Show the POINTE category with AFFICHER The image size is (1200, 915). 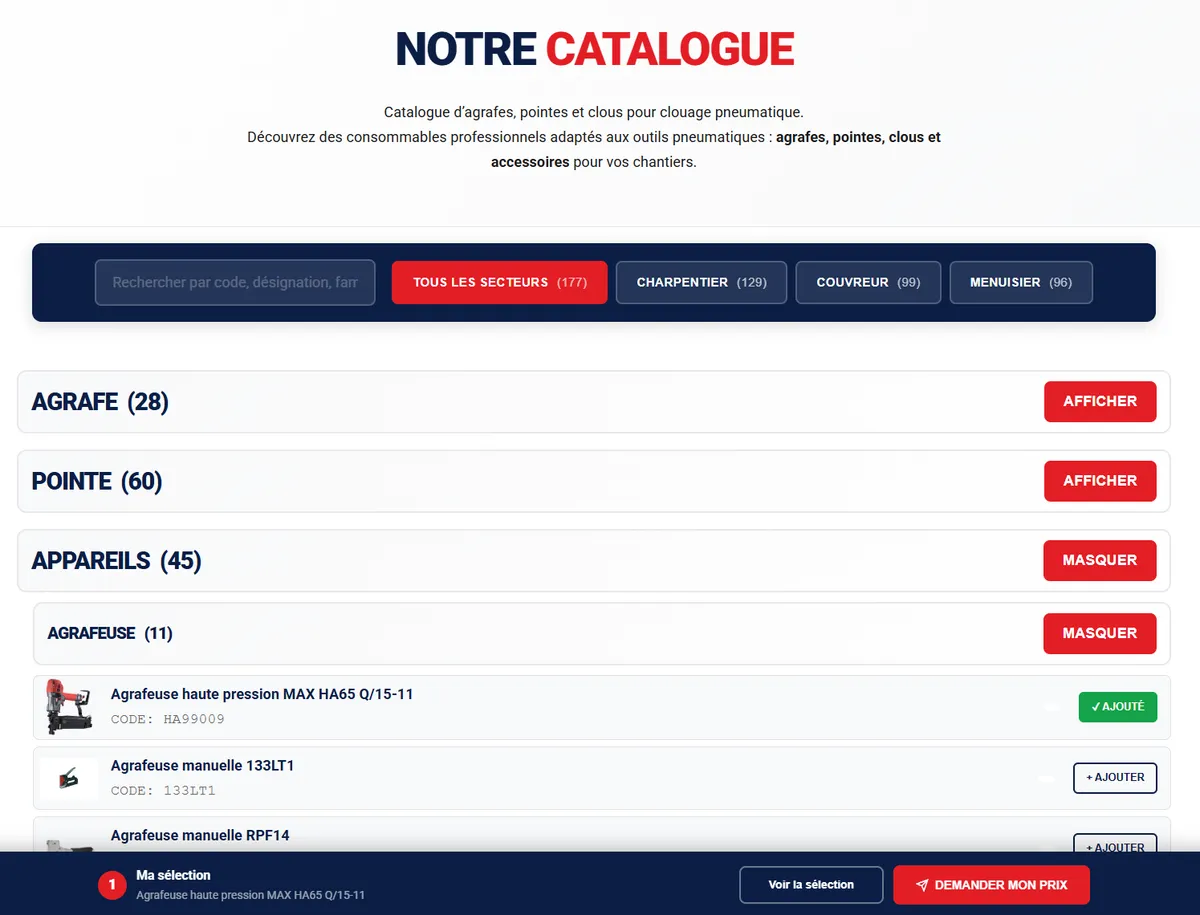[1100, 481]
